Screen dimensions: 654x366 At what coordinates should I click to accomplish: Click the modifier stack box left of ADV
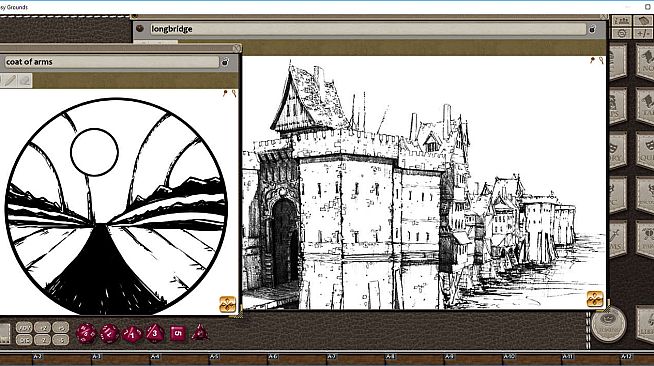5,333
